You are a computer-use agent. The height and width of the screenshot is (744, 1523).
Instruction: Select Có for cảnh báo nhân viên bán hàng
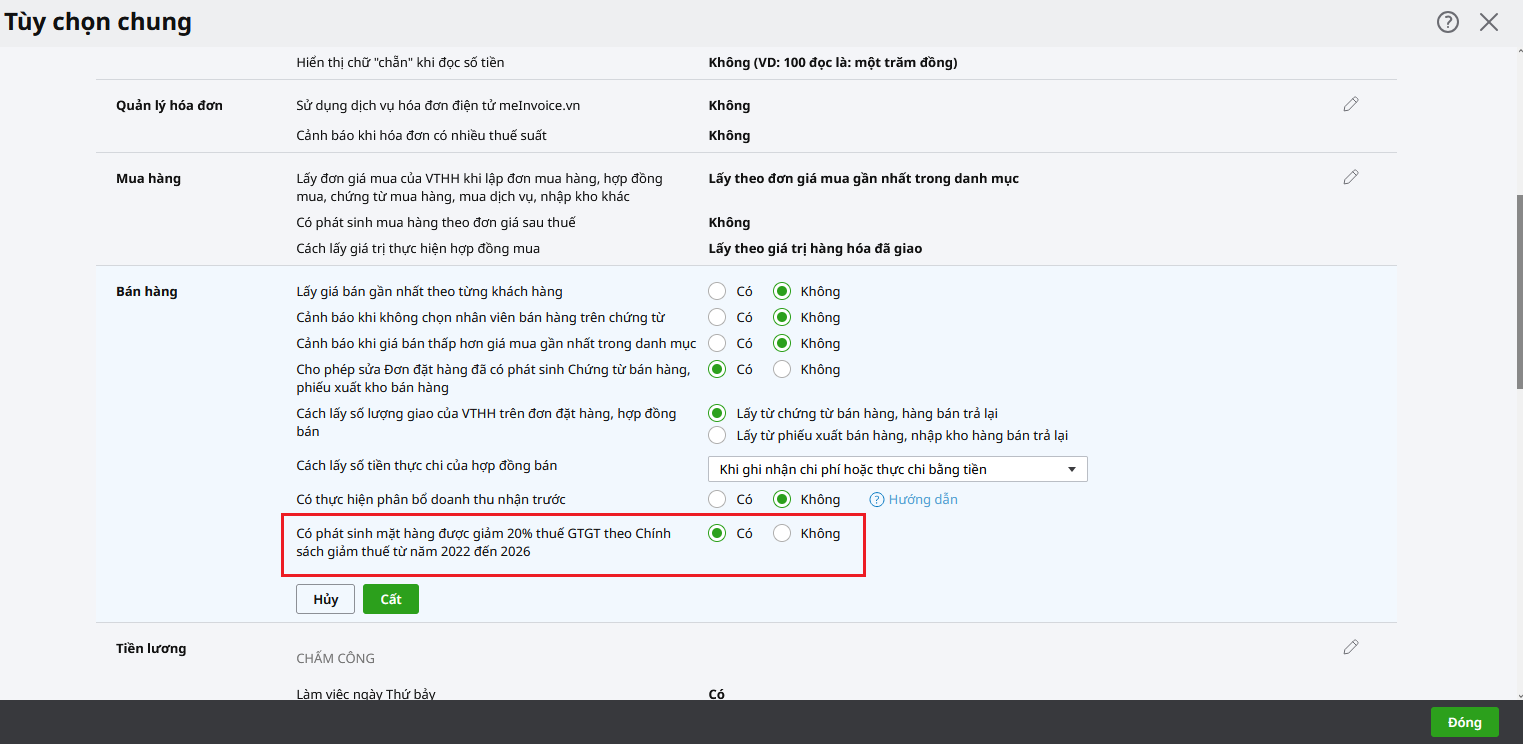pyautogui.click(x=717, y=318)
